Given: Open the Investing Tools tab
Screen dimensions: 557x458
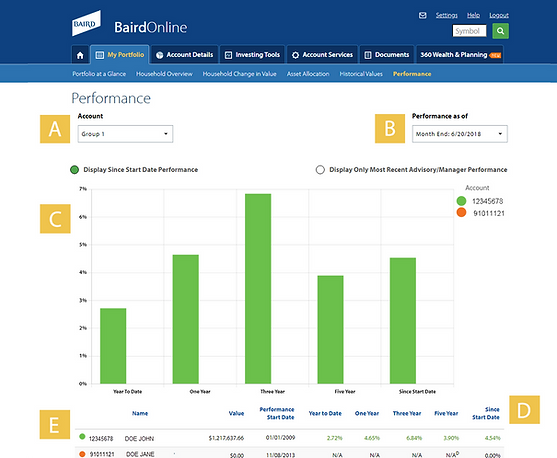Looking at the screenshot, I should point(252,55).
